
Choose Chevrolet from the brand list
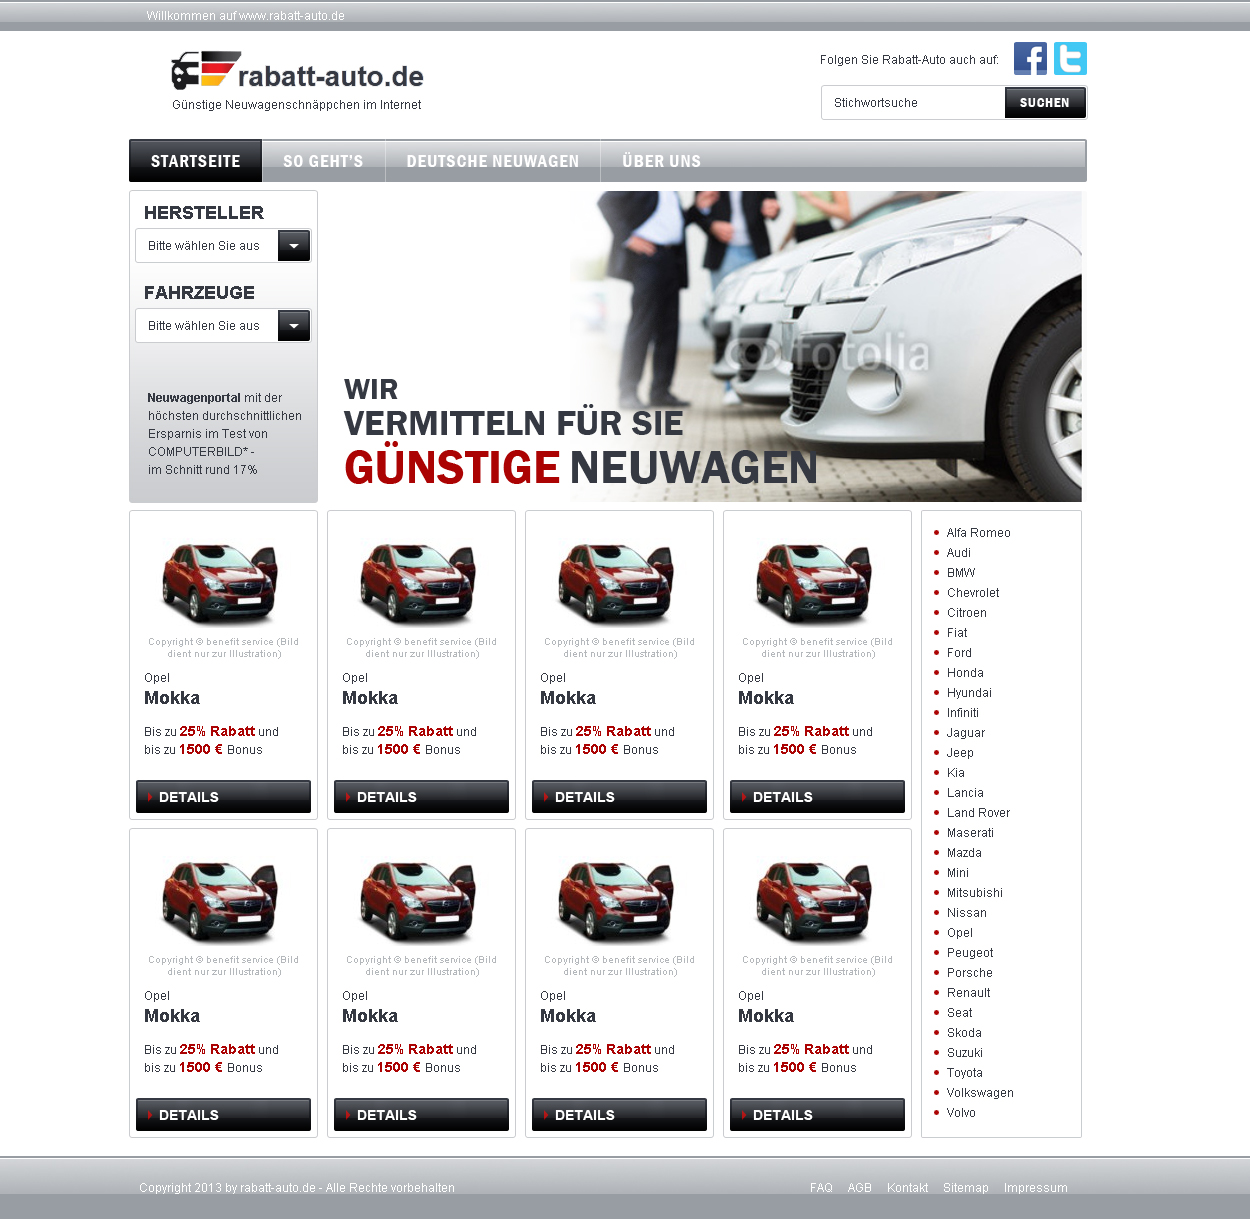click(973, 593)
